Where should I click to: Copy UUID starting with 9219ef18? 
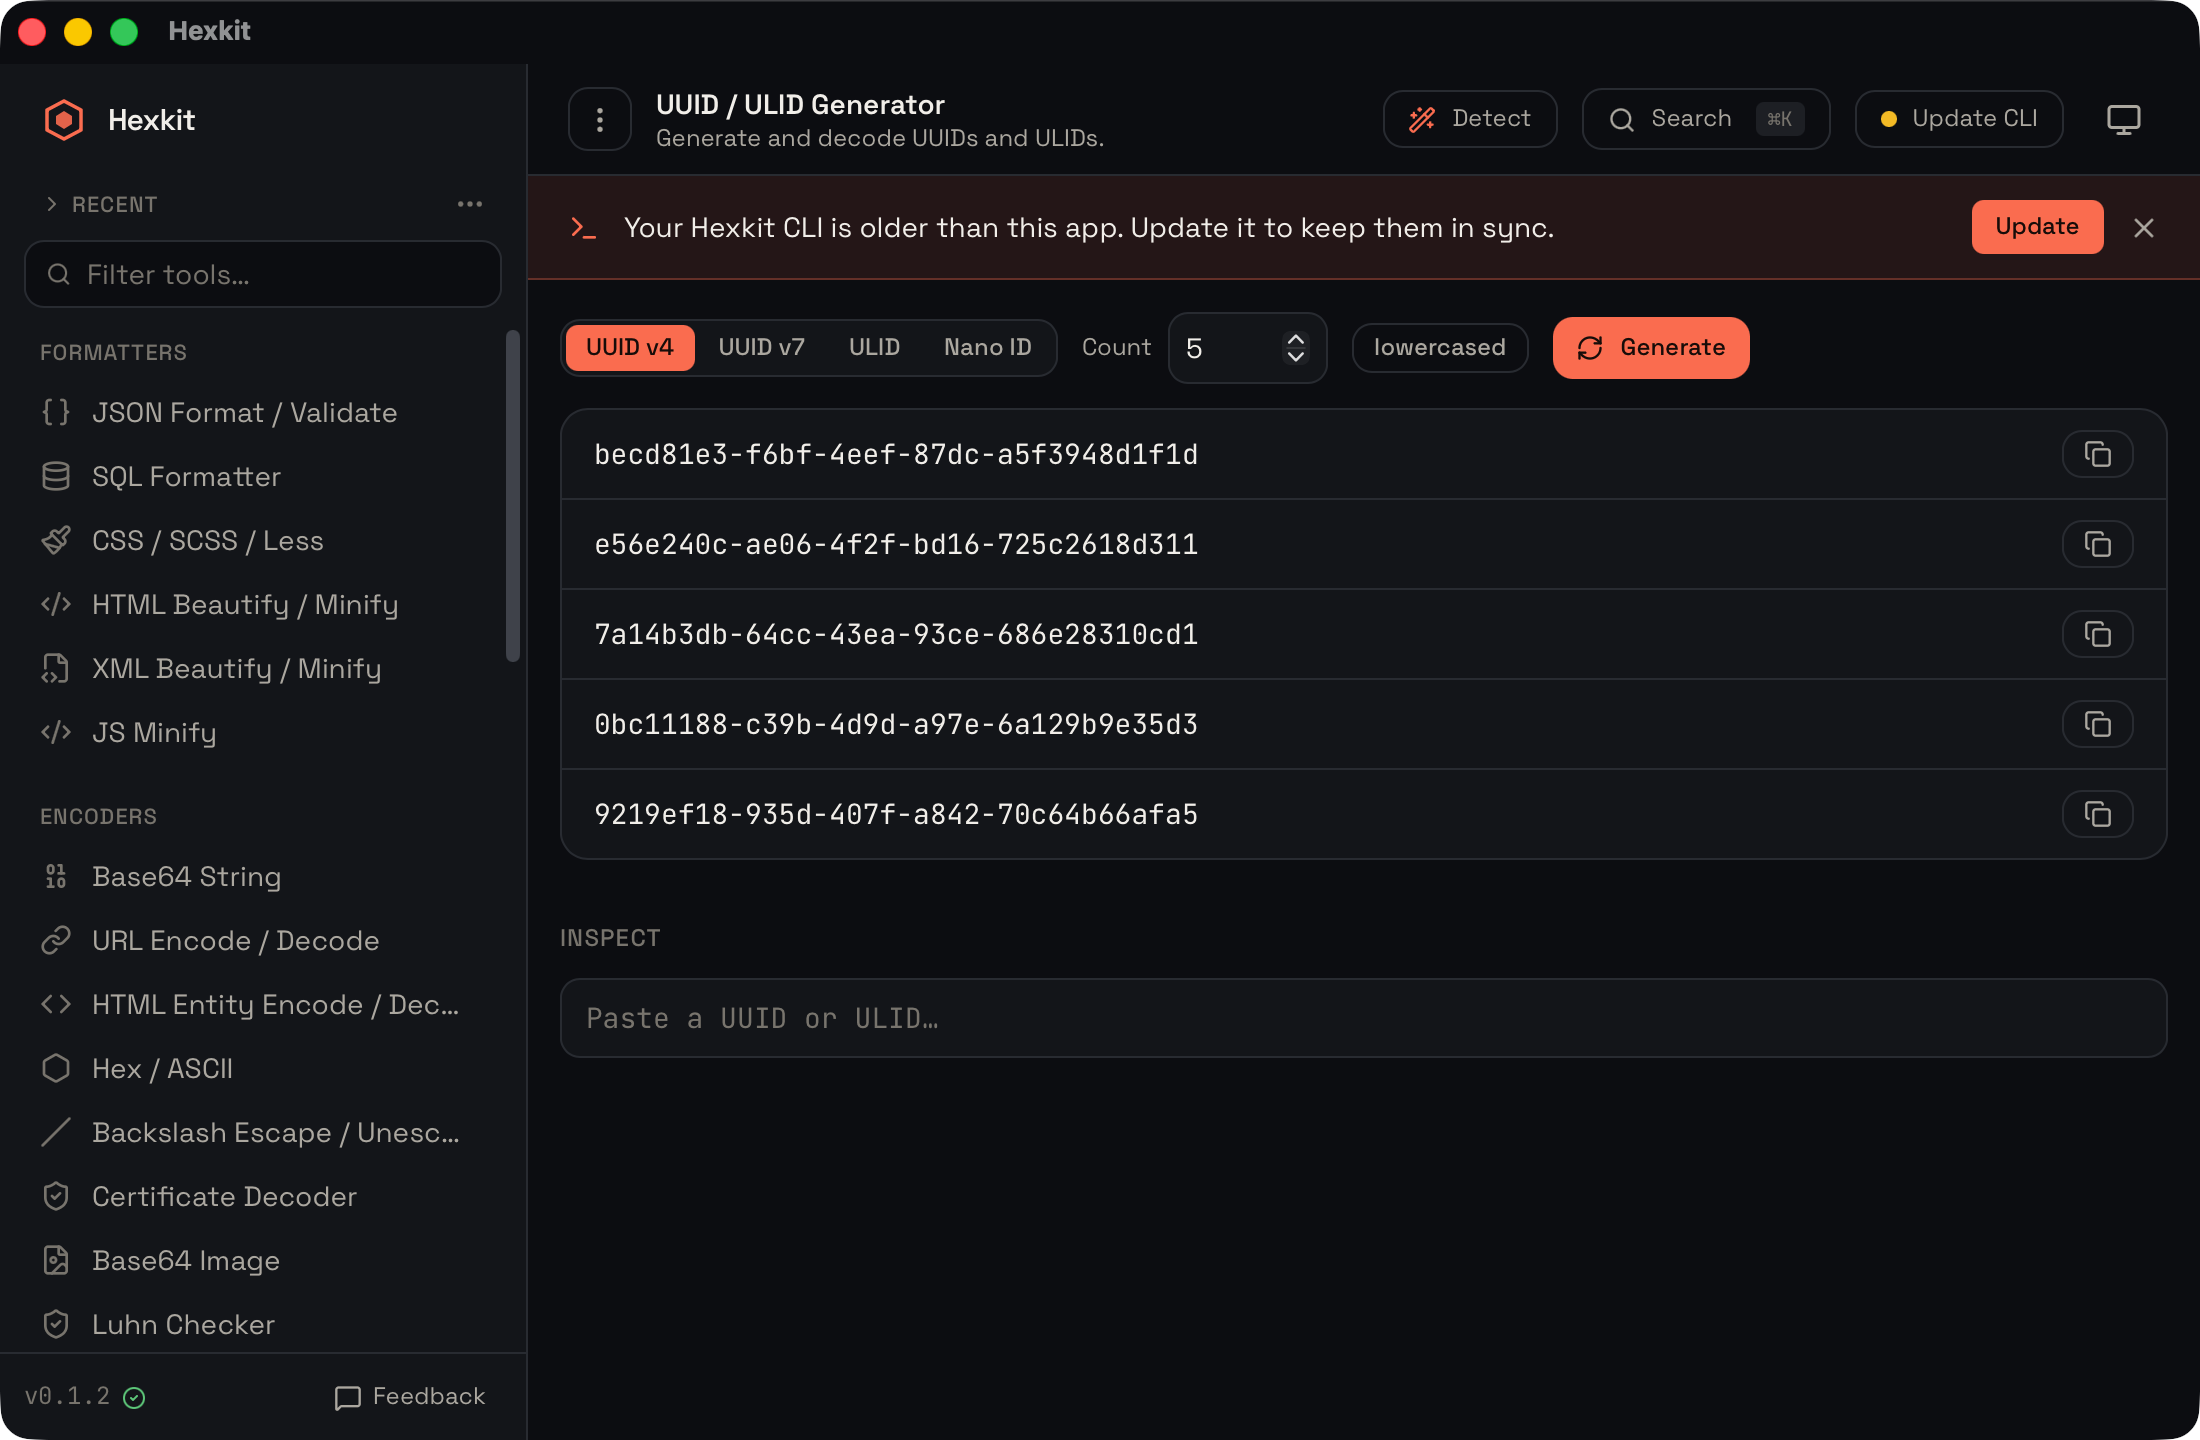point(2098,814)
